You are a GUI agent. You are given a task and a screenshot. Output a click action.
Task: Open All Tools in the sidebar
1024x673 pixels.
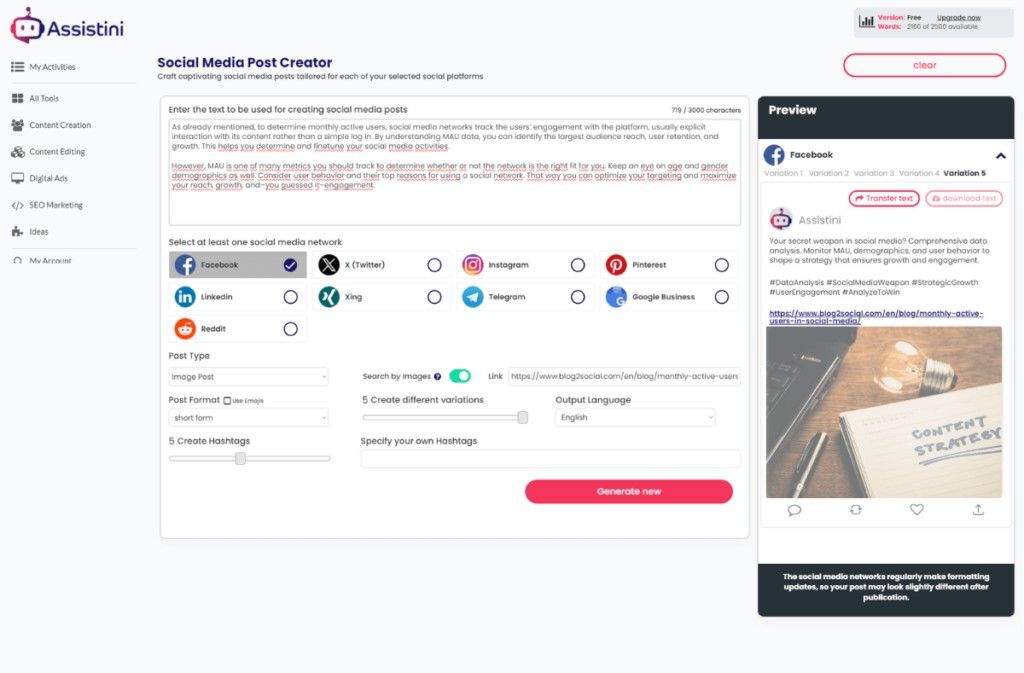43,99
